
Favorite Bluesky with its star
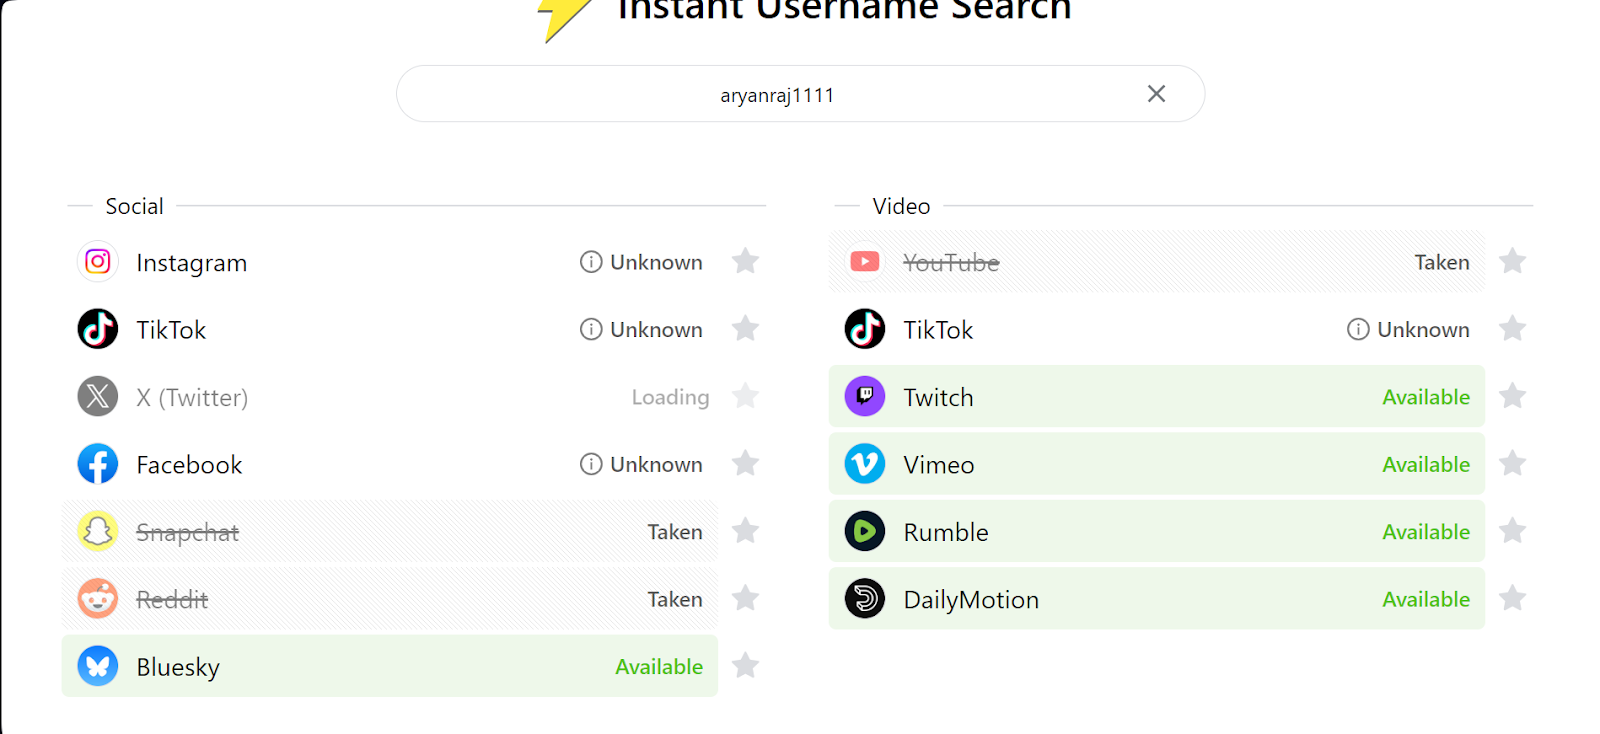745,666
